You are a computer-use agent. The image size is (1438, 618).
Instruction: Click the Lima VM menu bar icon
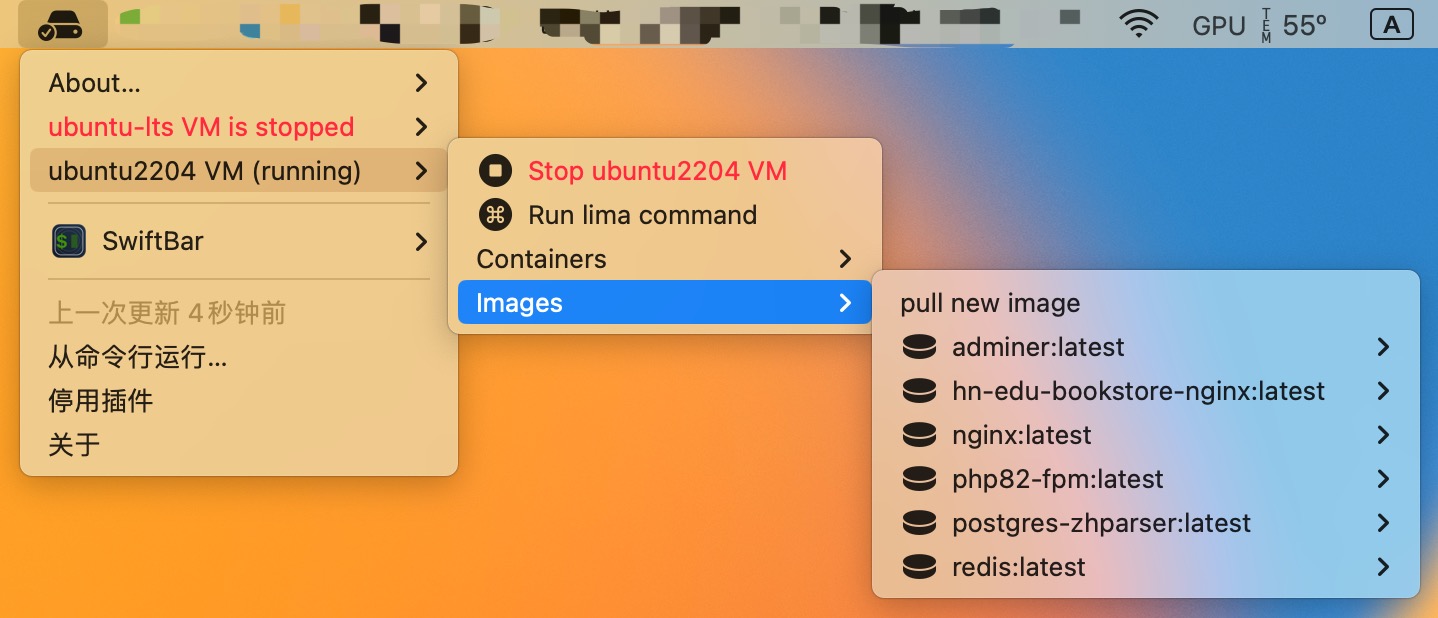click(59, 25)
